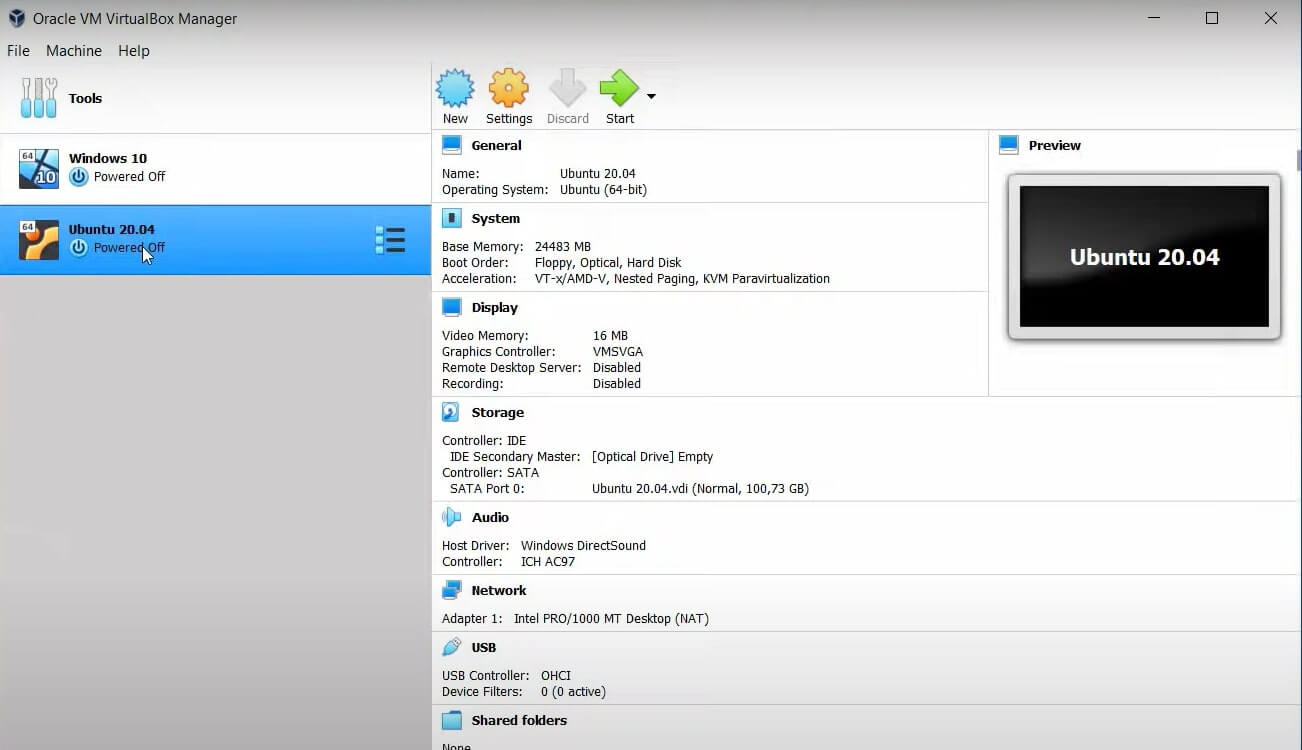The height and width of the screenshot is (750, 1302).
Task: Open Settings with the orange gear icon
Action: click(x=508, y=89)
